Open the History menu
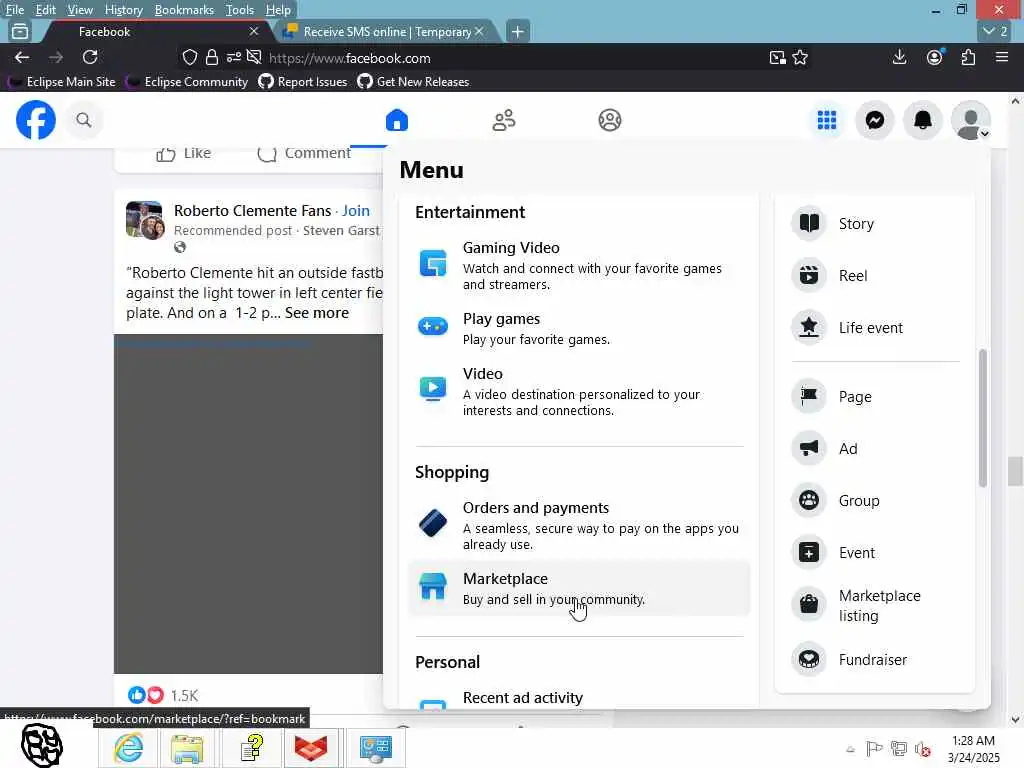Image resolution: width=1024 pixels, height=768 pixels. pos(123,10)
